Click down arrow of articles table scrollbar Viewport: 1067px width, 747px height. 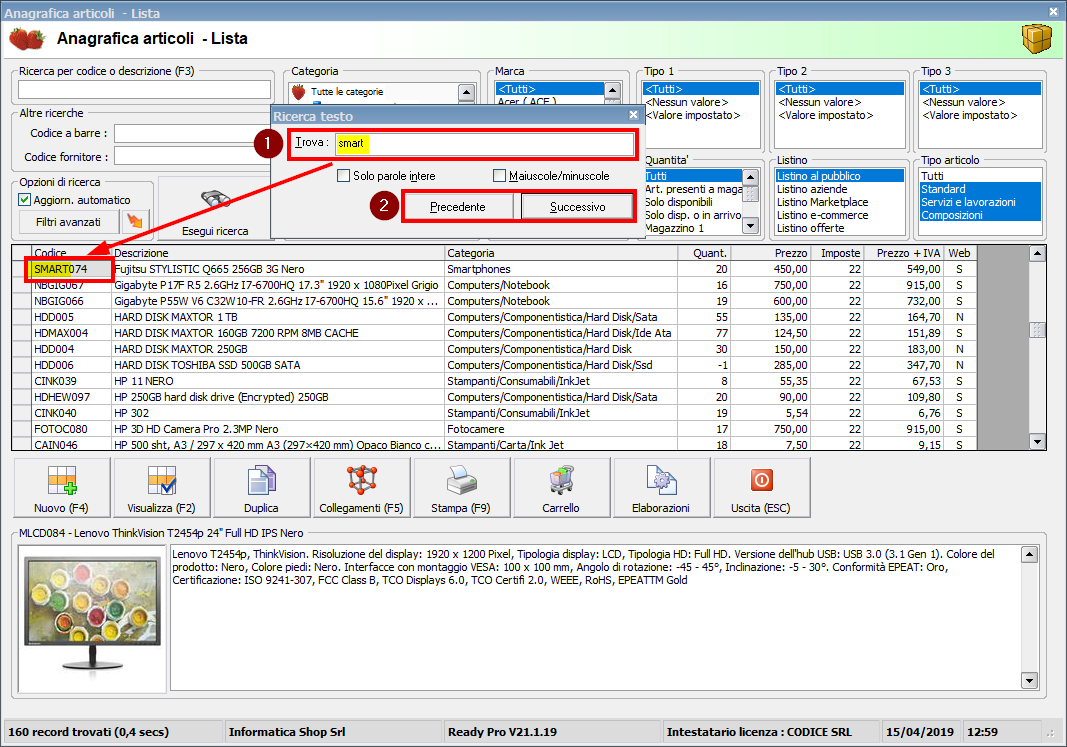coord(1037,442)
